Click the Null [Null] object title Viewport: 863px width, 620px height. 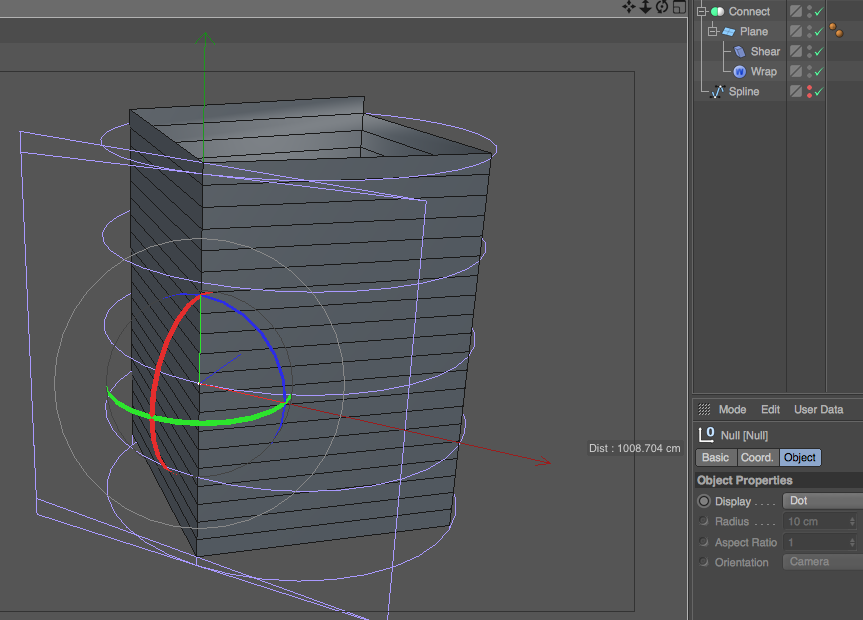pos(744,435)
